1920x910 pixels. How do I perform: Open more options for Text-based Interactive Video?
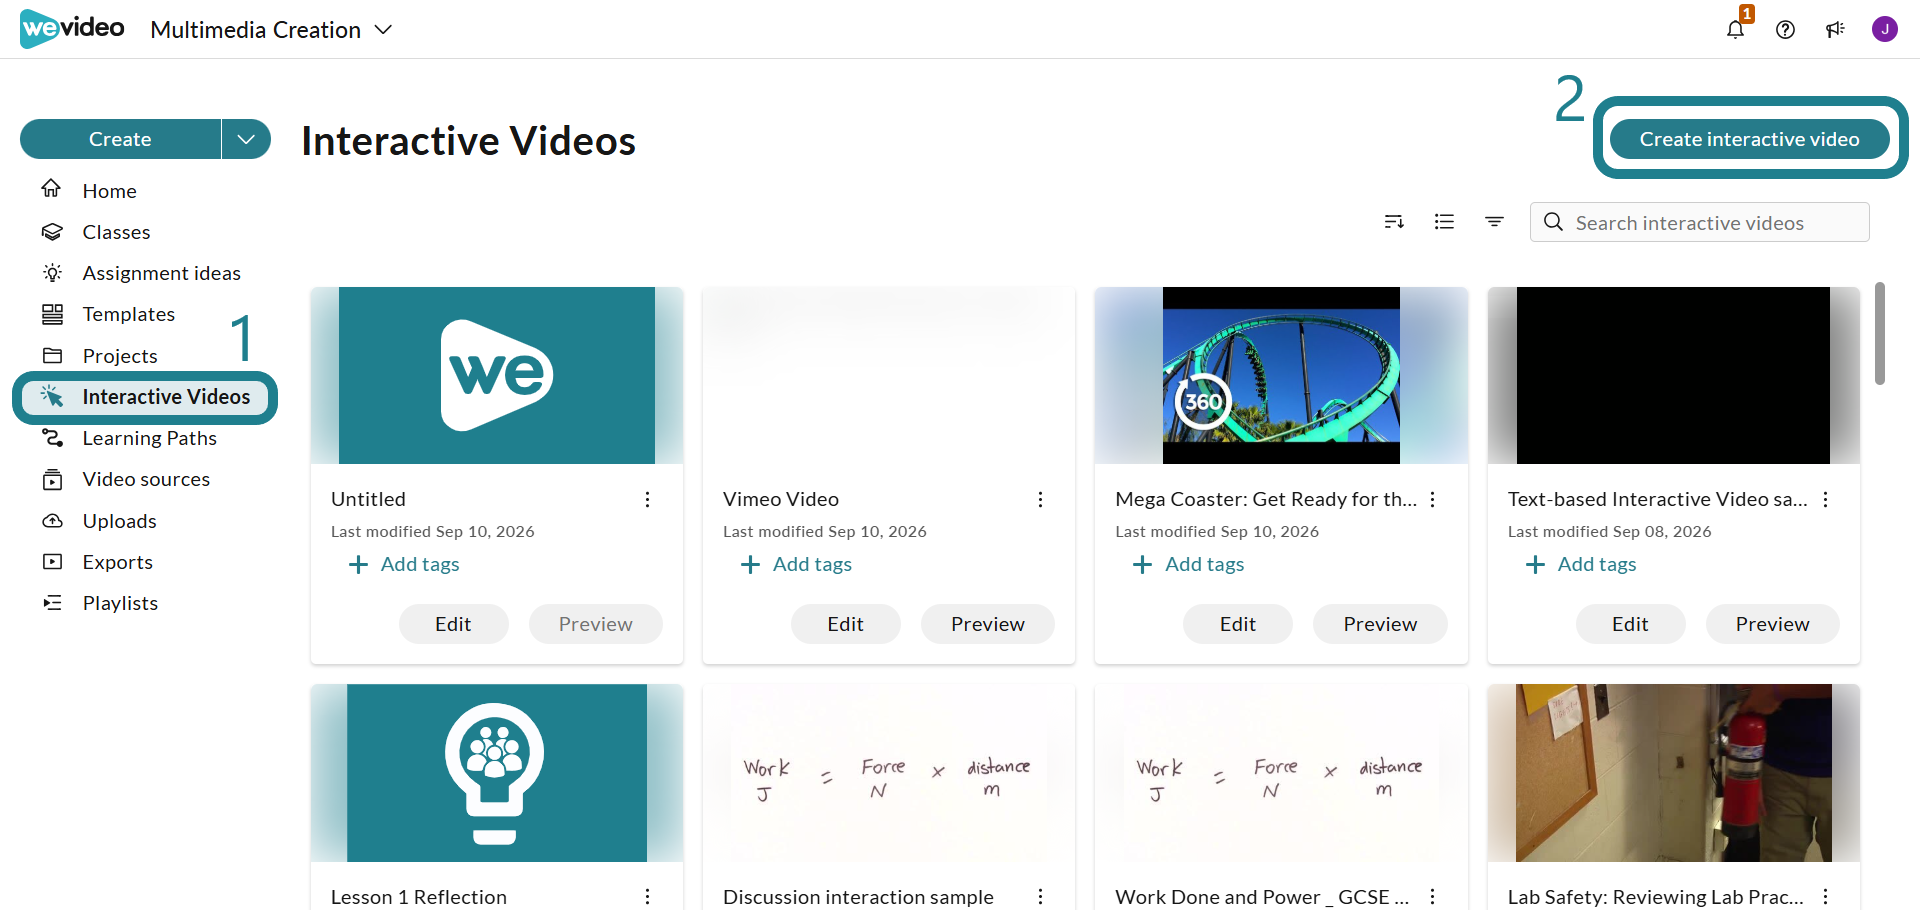click(1825, 499)
